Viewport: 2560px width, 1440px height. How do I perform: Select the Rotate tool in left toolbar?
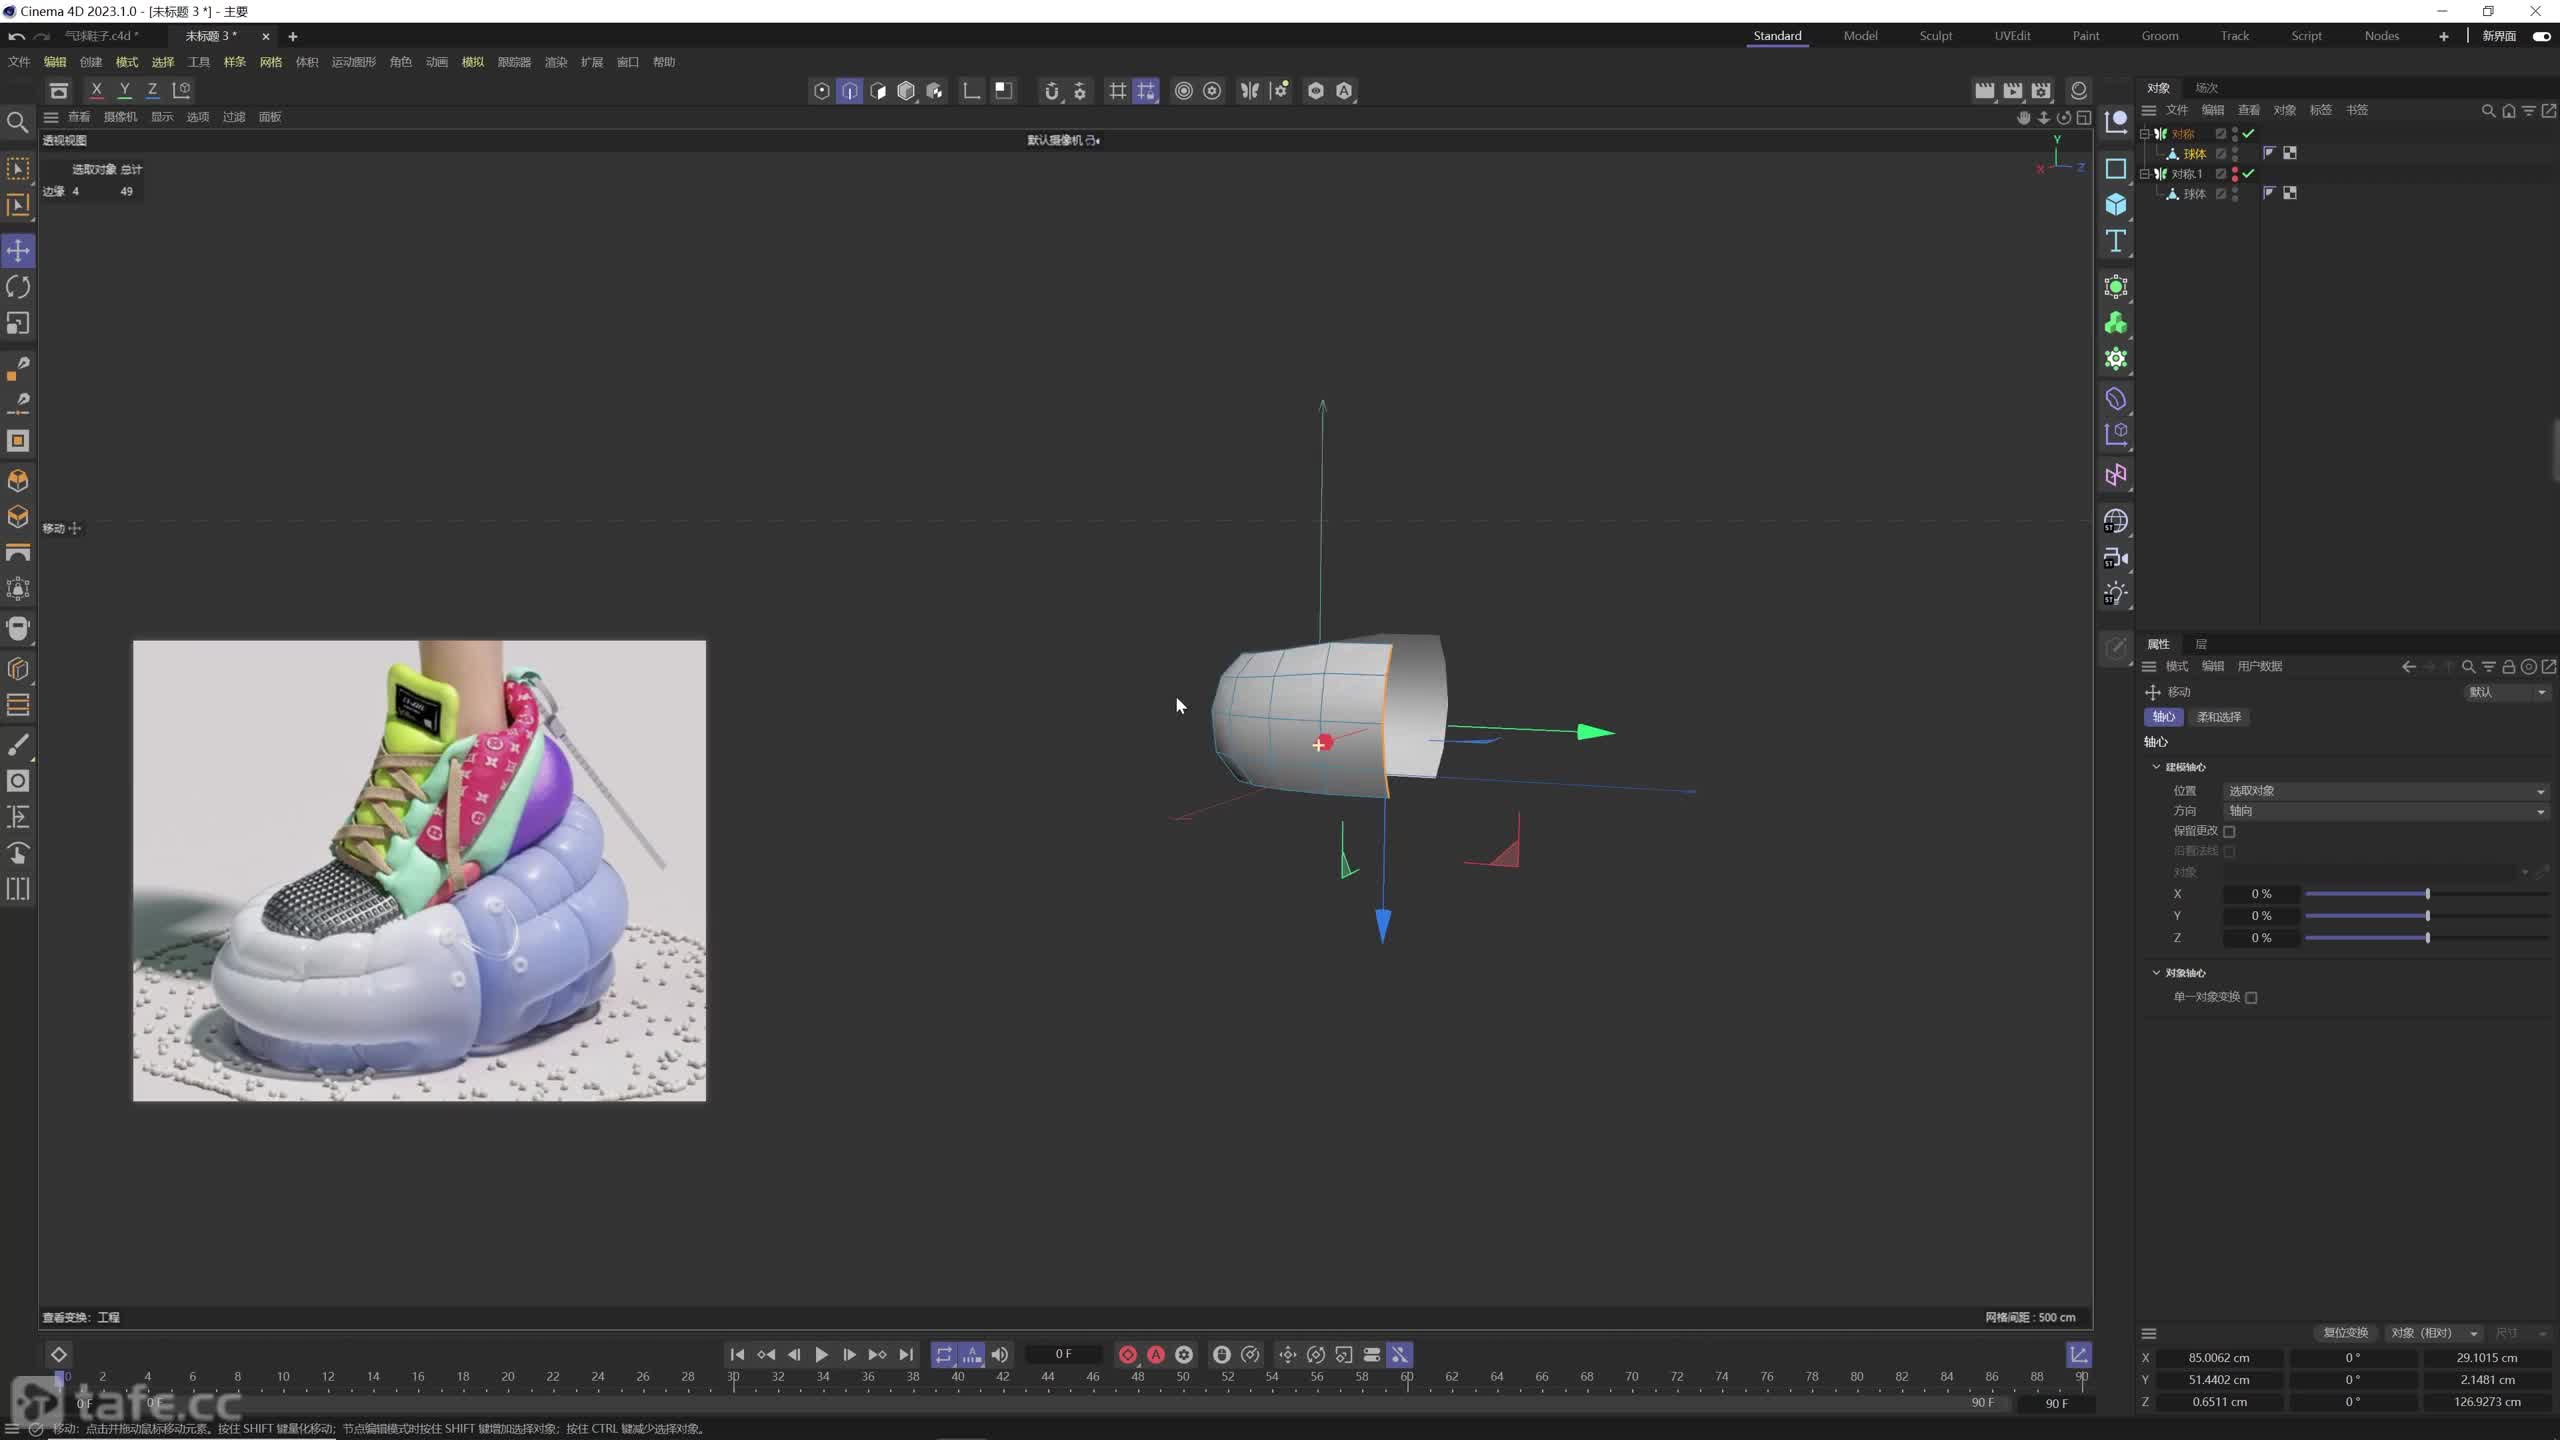[18, 287]
